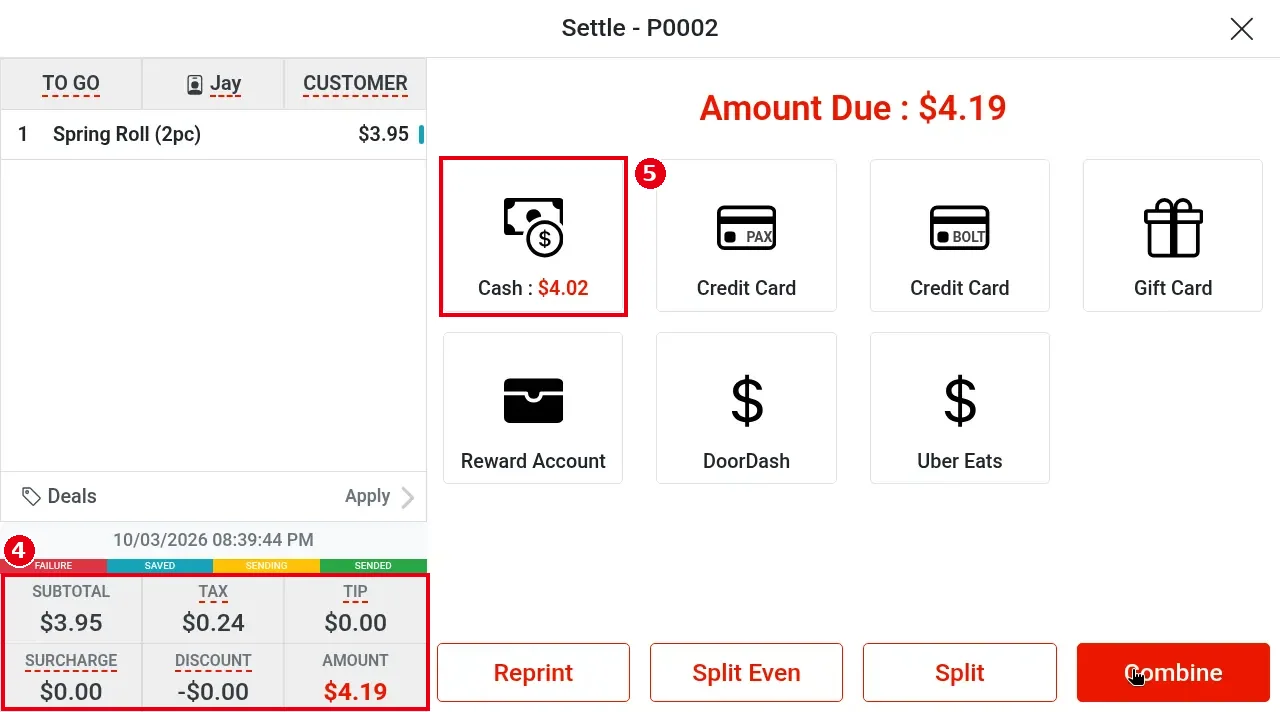Edit the TIP amount
The width and height of the screenshot is (1280, 712).
click(x=355, y=608)
